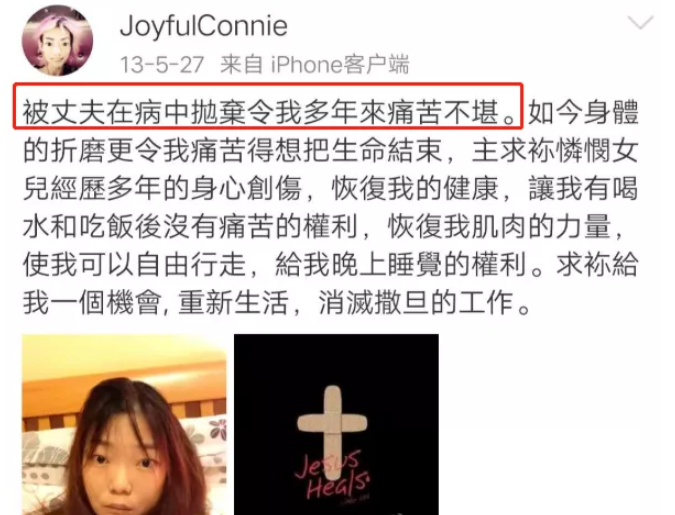Click the bandage cross graphic
Screen dimensions: 675x515
pos(332,431)
